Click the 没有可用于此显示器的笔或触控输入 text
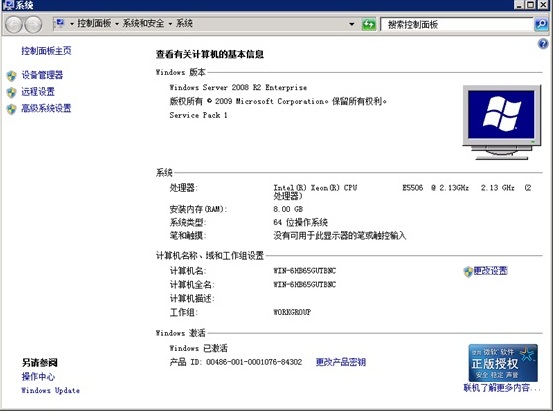 pyautogui.click(x=339, y=236)
